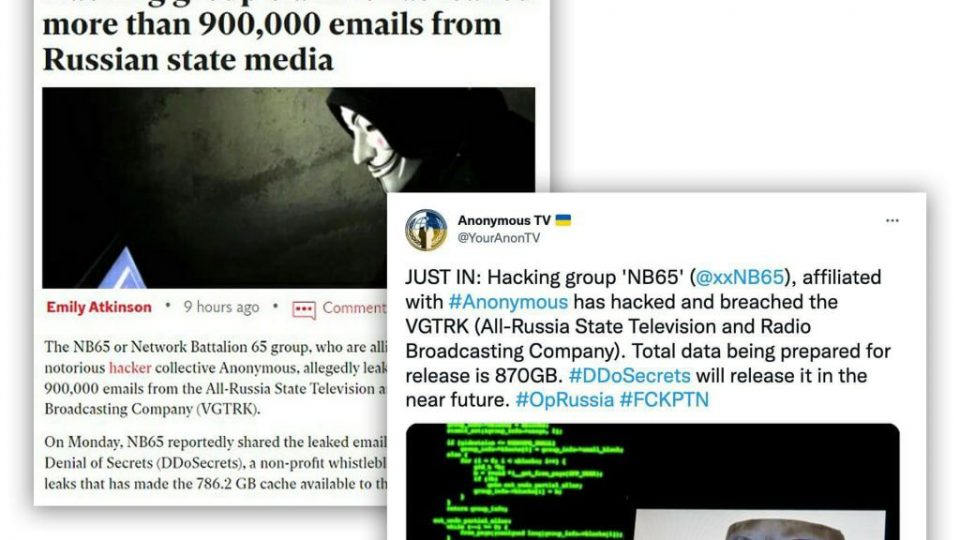This screenshot has height=540, width=960.
Task: Click the @YourAnonTV handle
Action: [499, 238]
